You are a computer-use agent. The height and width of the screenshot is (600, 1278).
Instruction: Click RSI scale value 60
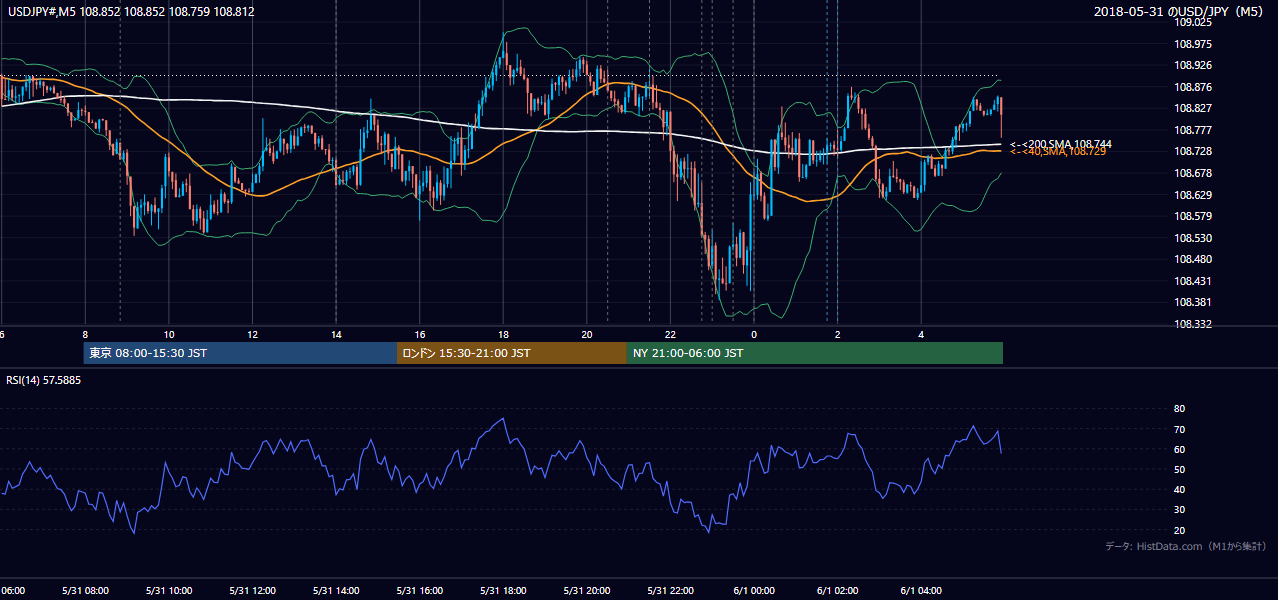[1179, 449]
